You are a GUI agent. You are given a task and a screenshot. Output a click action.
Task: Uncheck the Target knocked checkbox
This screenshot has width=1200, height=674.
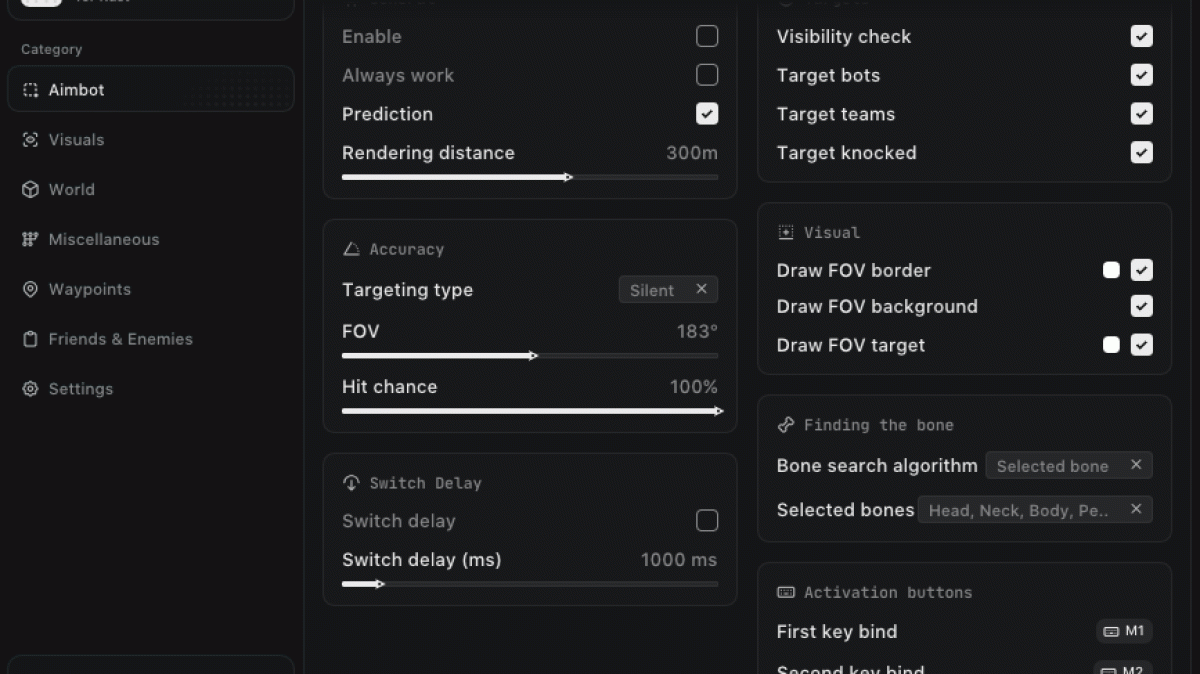point(1141,153)
